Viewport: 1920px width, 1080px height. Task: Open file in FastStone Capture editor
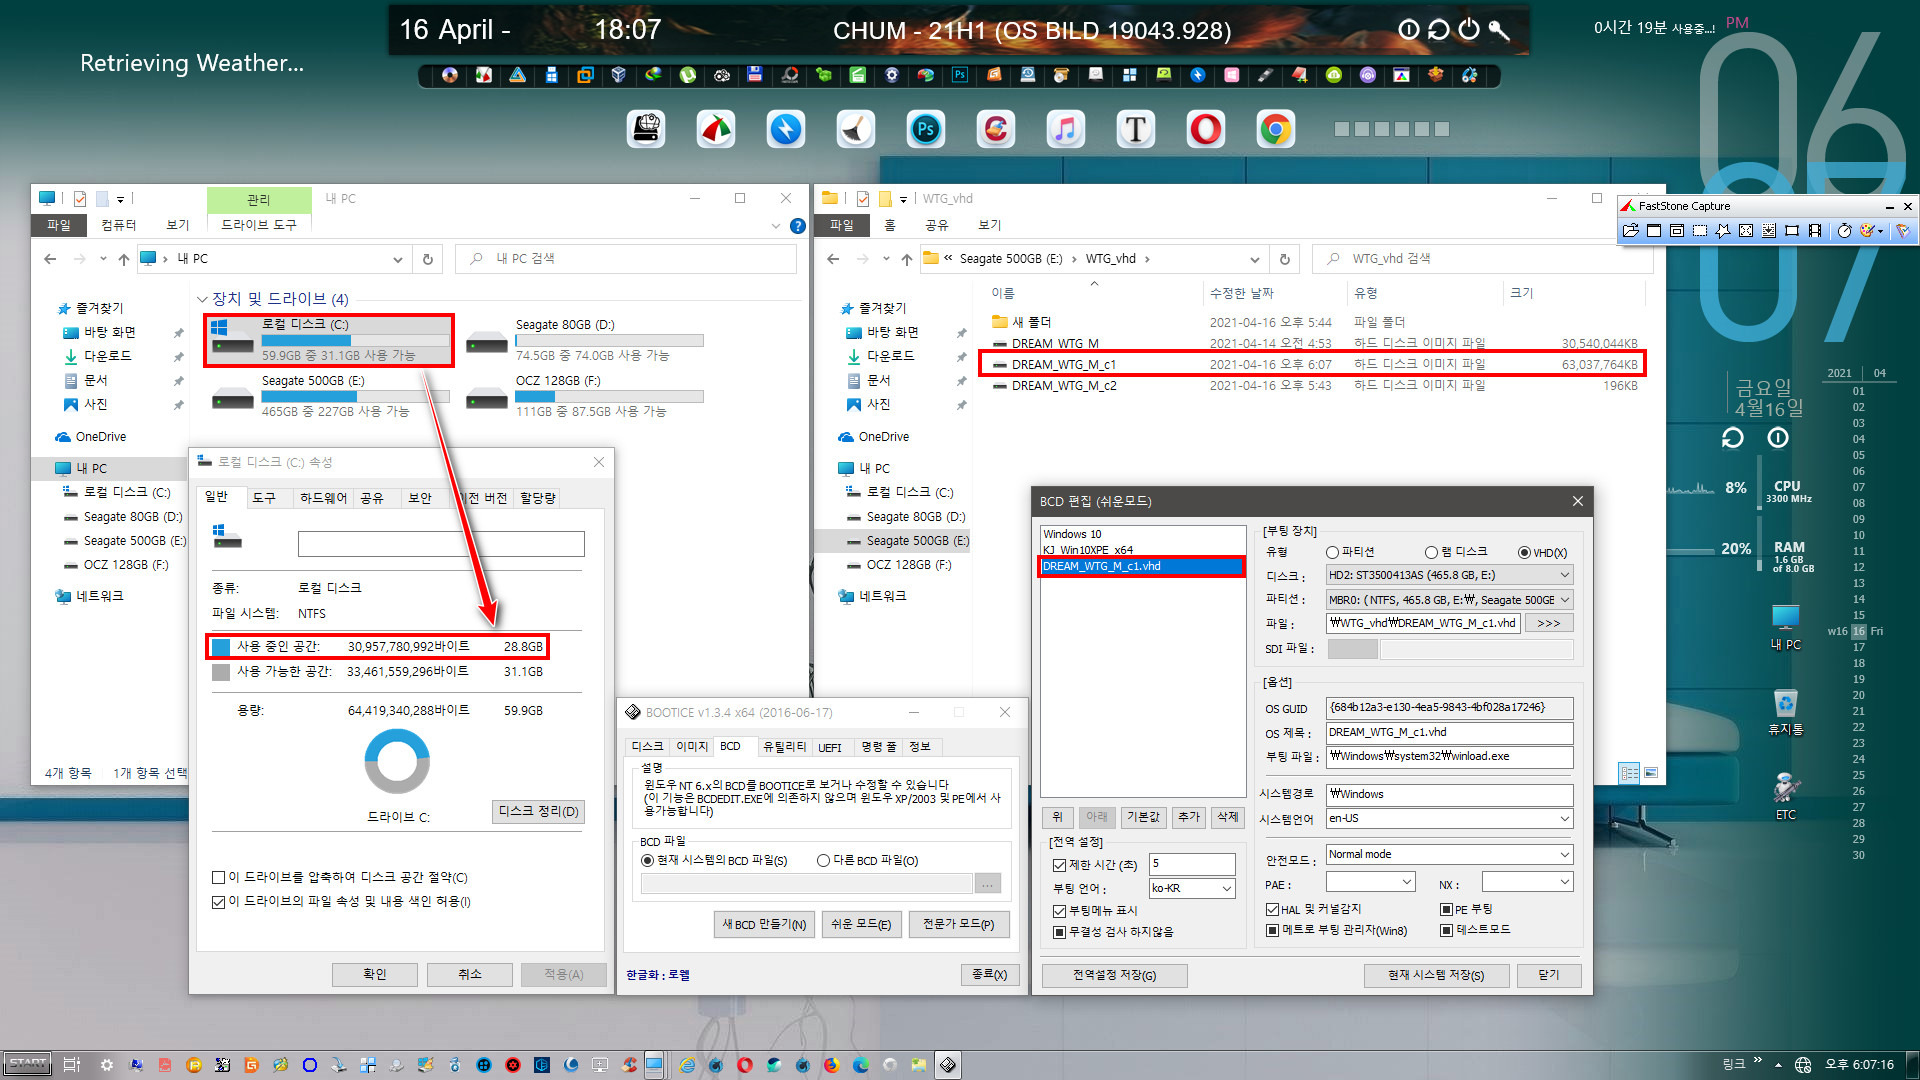click(1631, 231)
